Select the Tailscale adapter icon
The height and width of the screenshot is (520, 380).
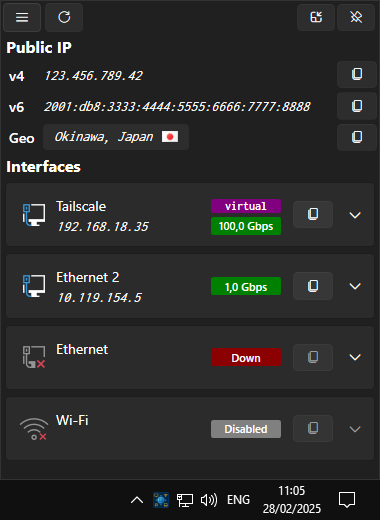point(34,215)
